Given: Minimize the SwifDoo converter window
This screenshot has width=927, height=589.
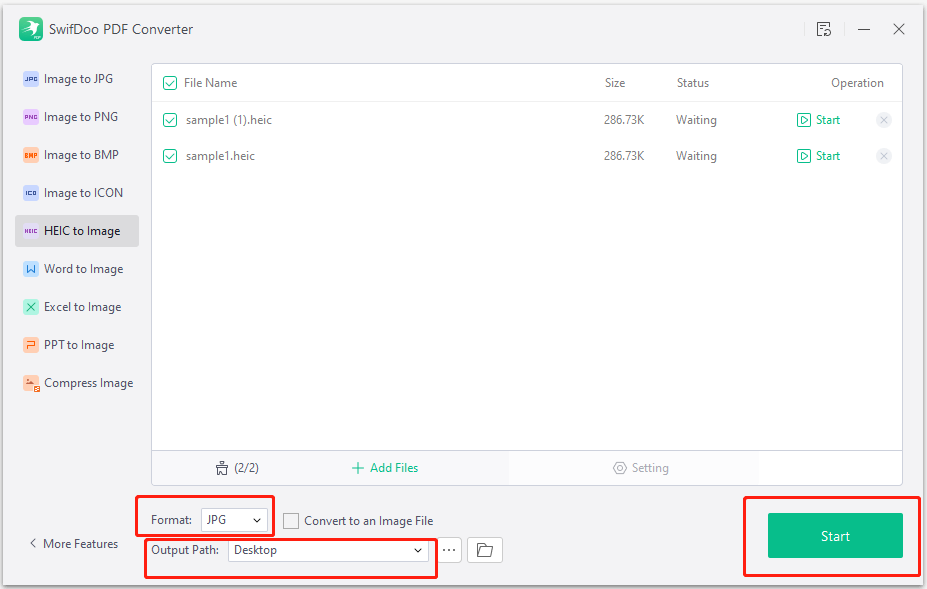Looking at the screenshot, I should click(864, 29).
